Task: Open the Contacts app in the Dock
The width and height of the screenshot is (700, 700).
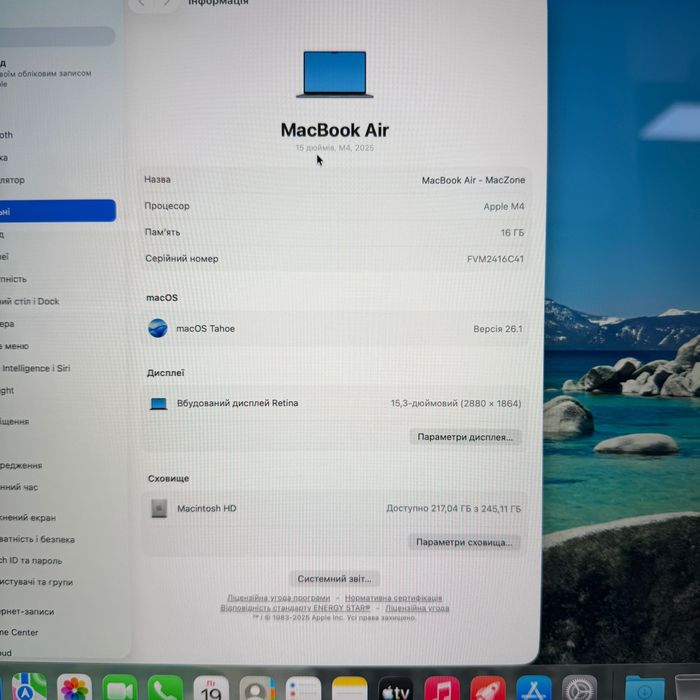Action: click(257, 688)
